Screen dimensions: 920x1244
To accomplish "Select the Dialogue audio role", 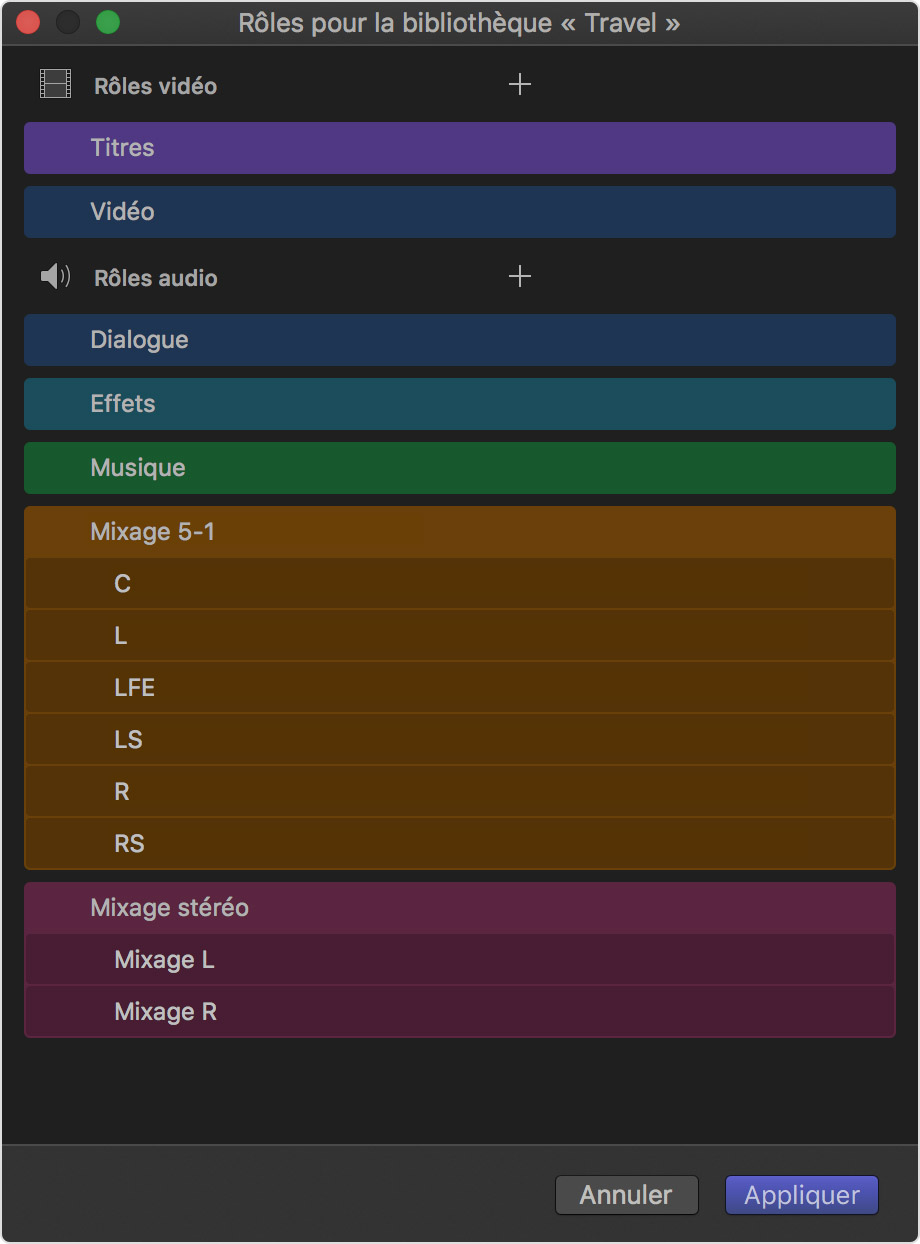I will [x=459, y=340].
